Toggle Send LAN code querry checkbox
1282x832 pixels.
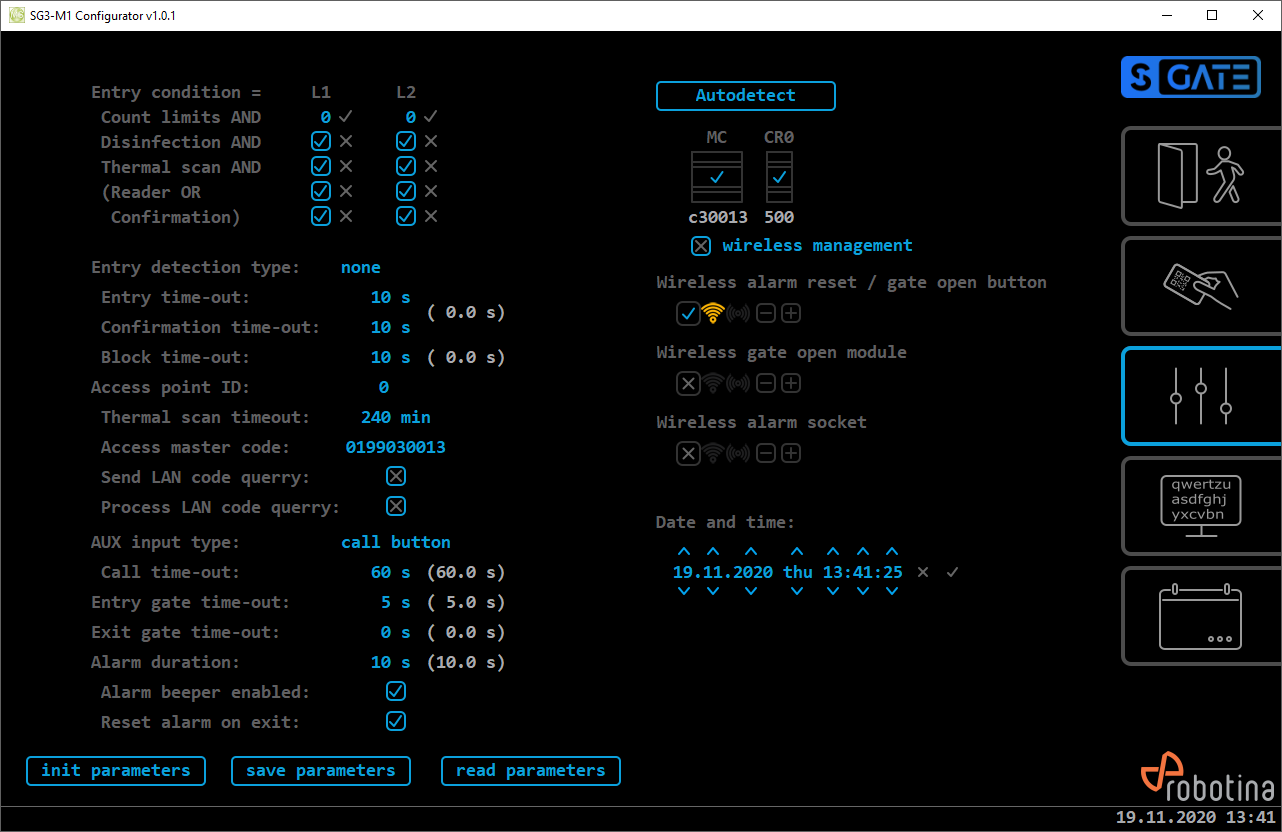coord(396,477)
